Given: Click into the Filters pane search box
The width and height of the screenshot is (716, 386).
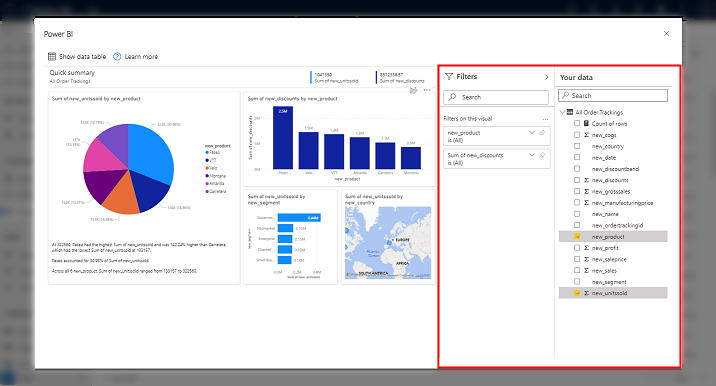Looking at the screenshot, I should pyautogui.click(x=496, y=97).
